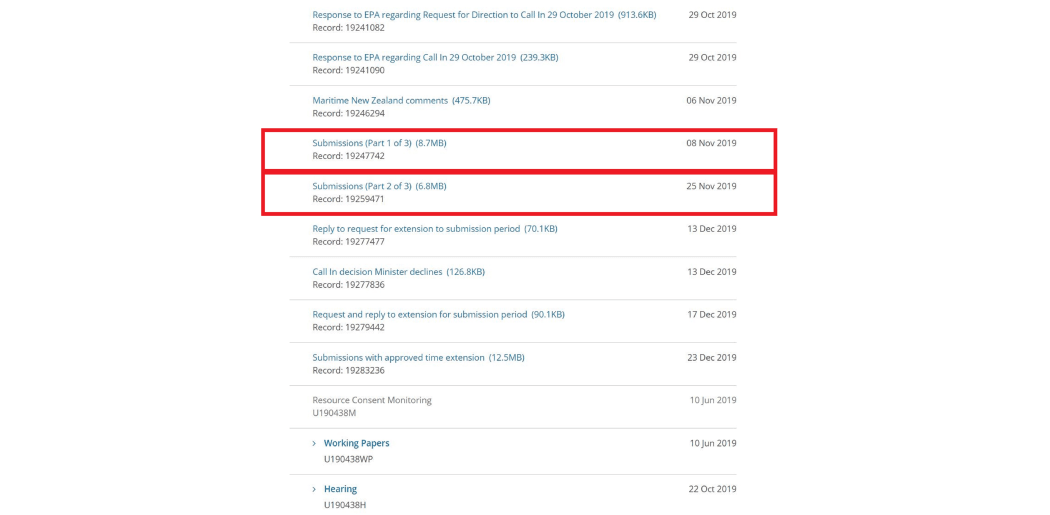The height and width of the screenshot is (515, 1050).
Task: Open Submissions with approved time extension file
Action: (x=418, y=358)
